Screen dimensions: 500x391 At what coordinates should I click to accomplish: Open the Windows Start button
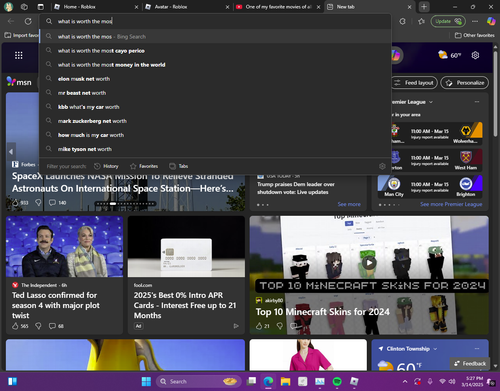pyautogui.click(x=146, y=381)
